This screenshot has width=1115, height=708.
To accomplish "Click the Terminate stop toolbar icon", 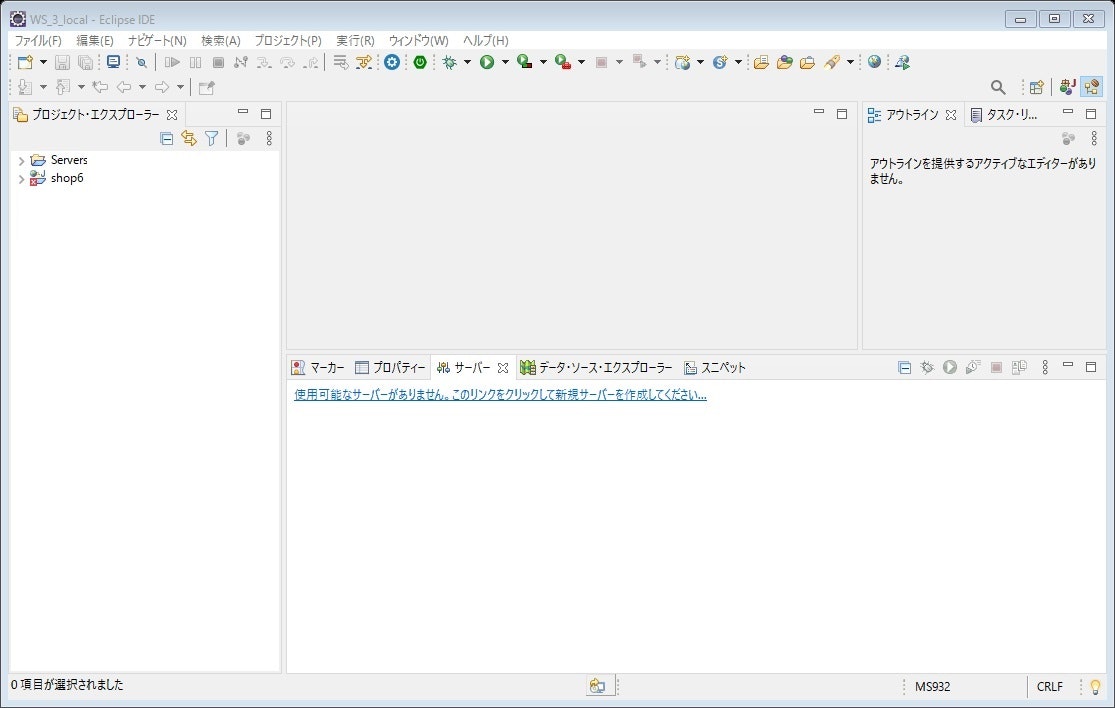I will click(x=218, y=63).
